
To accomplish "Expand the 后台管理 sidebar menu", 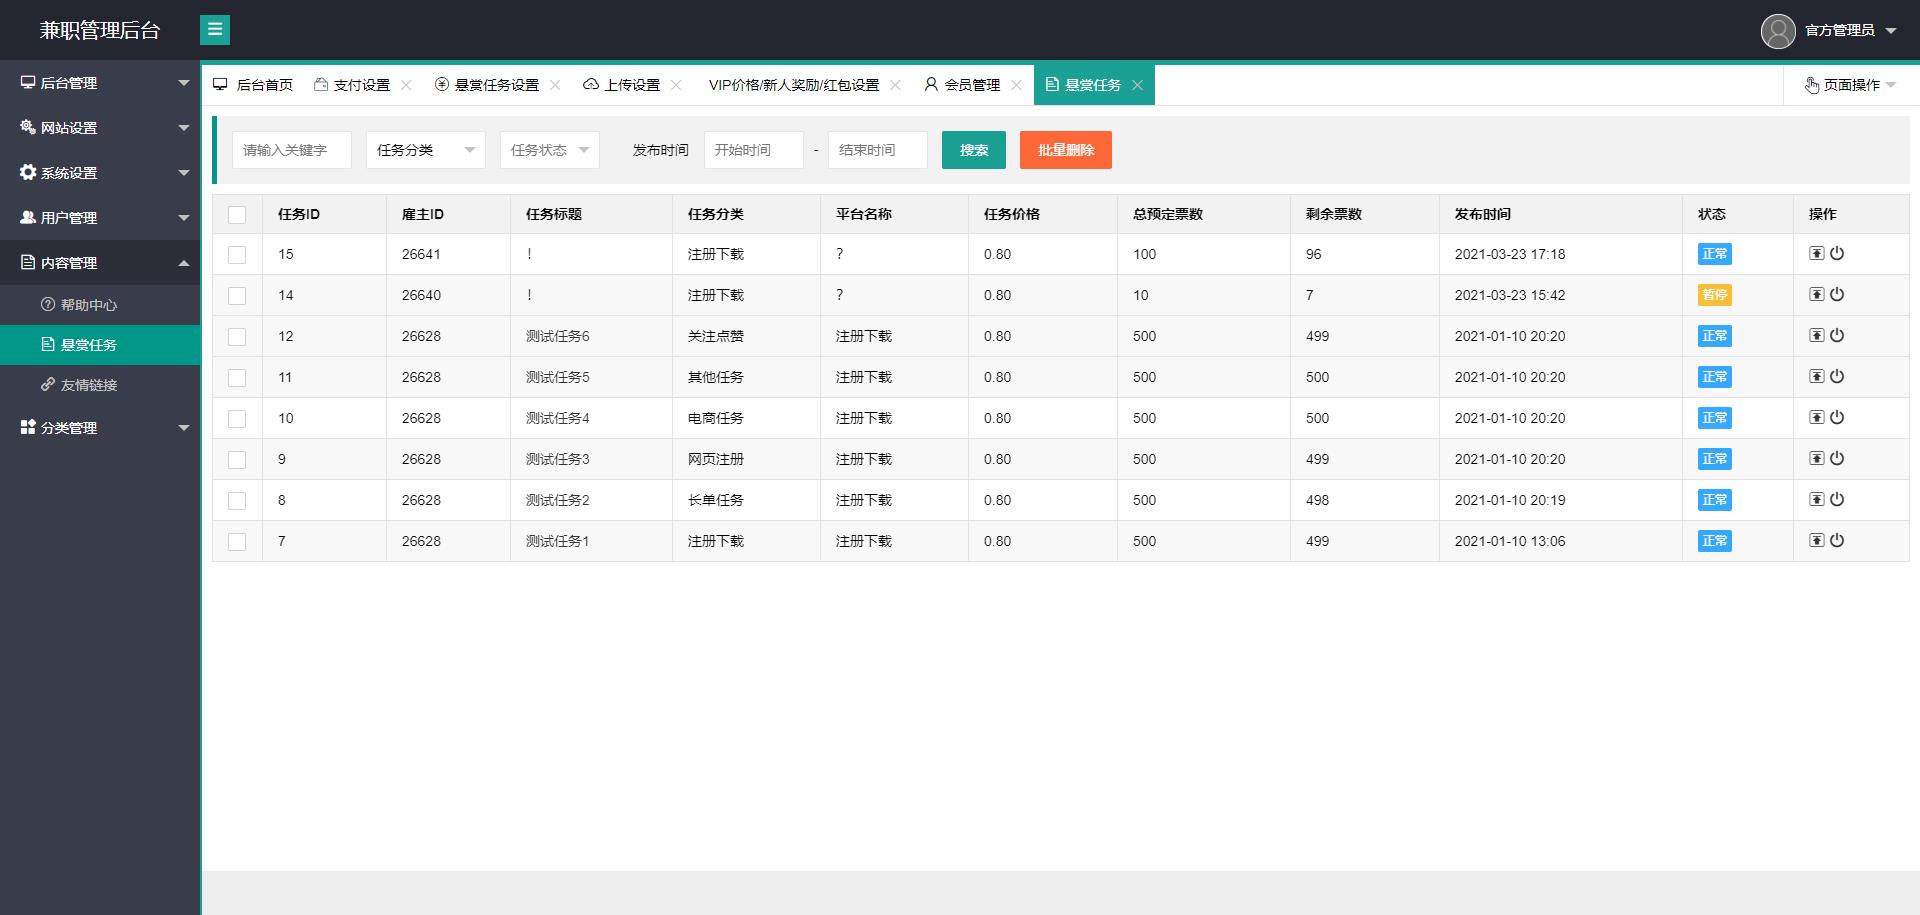I will [x=100, y=83].
